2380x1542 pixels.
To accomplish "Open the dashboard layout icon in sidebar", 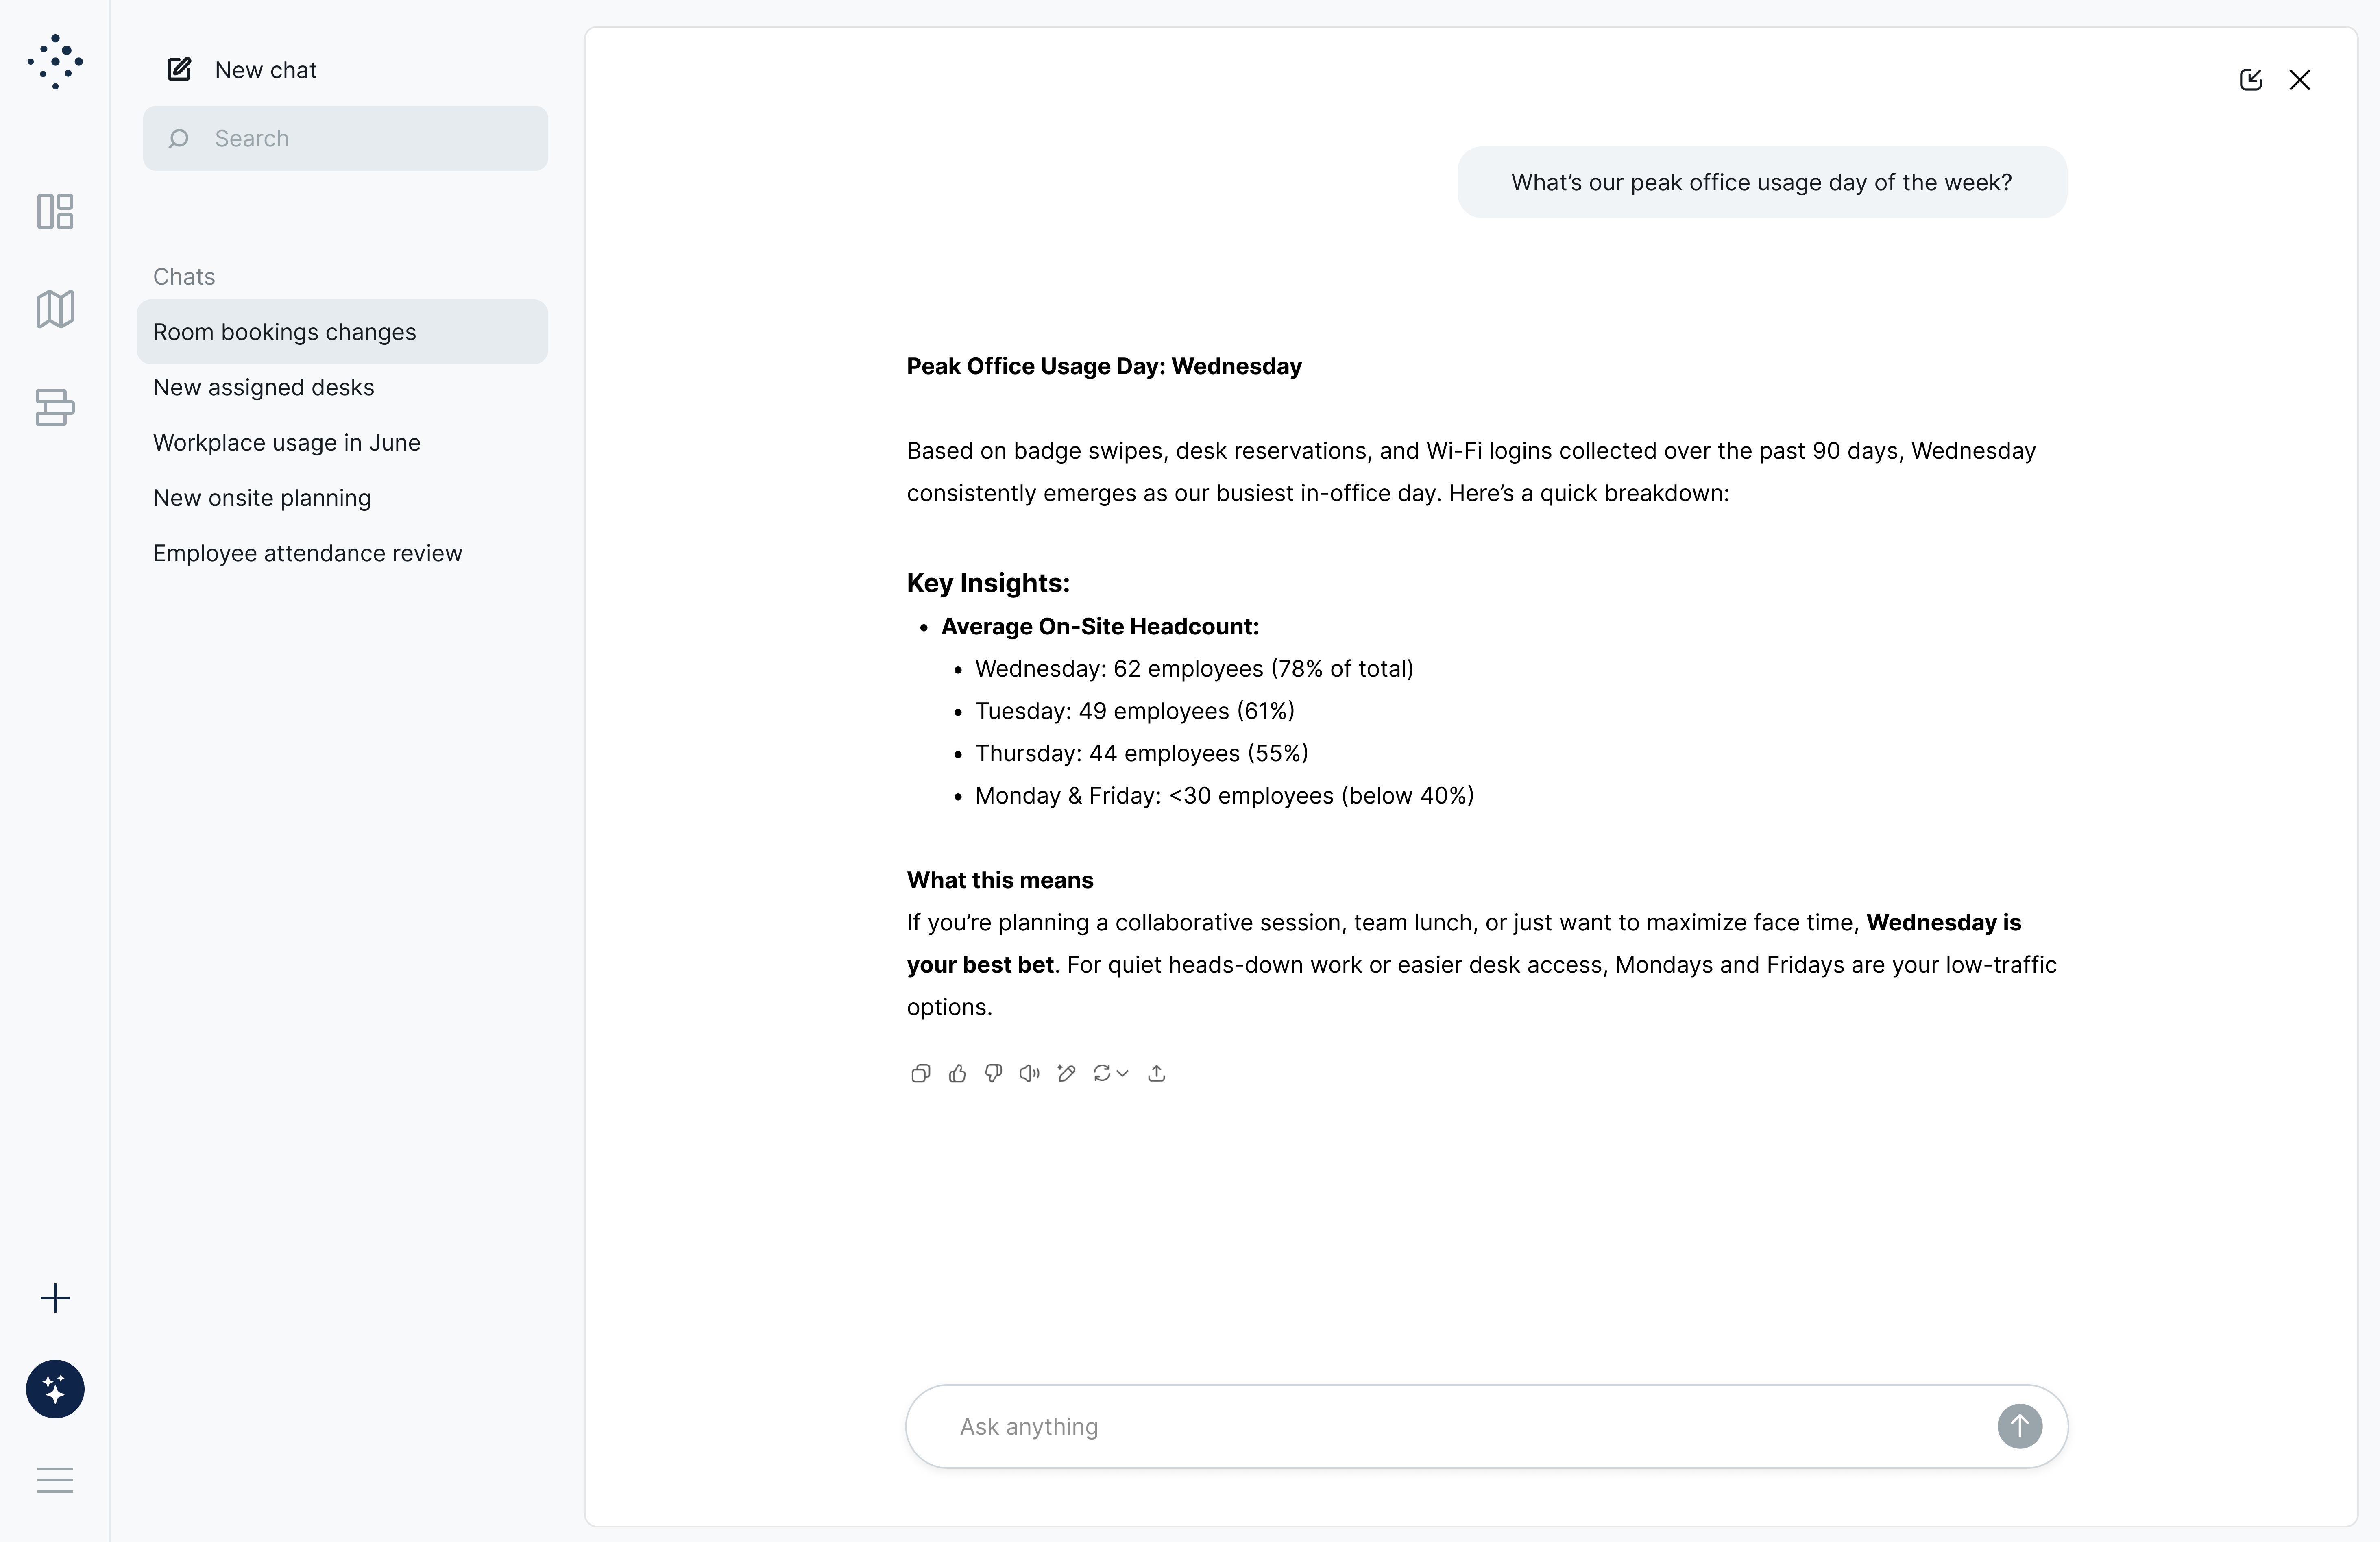I will tap(55, 211).
